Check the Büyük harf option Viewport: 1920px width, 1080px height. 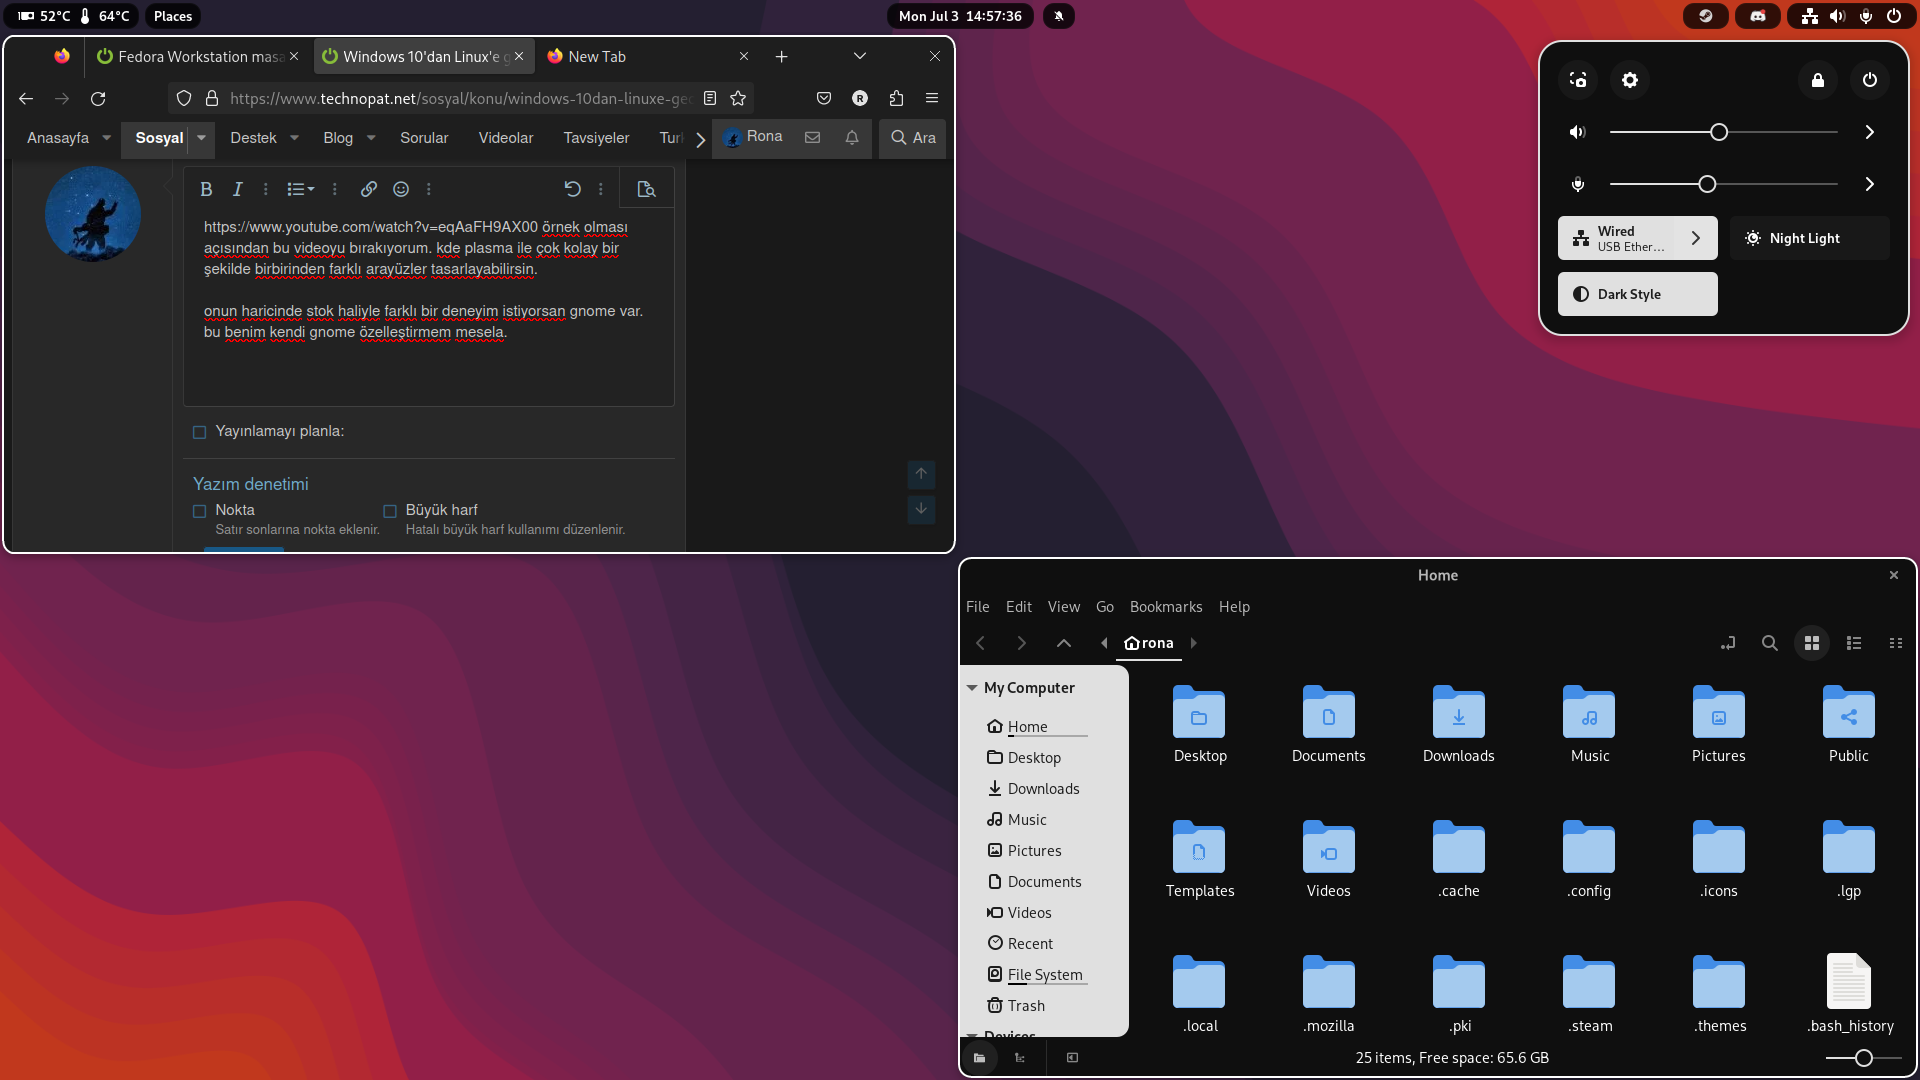tap(390, 511)
